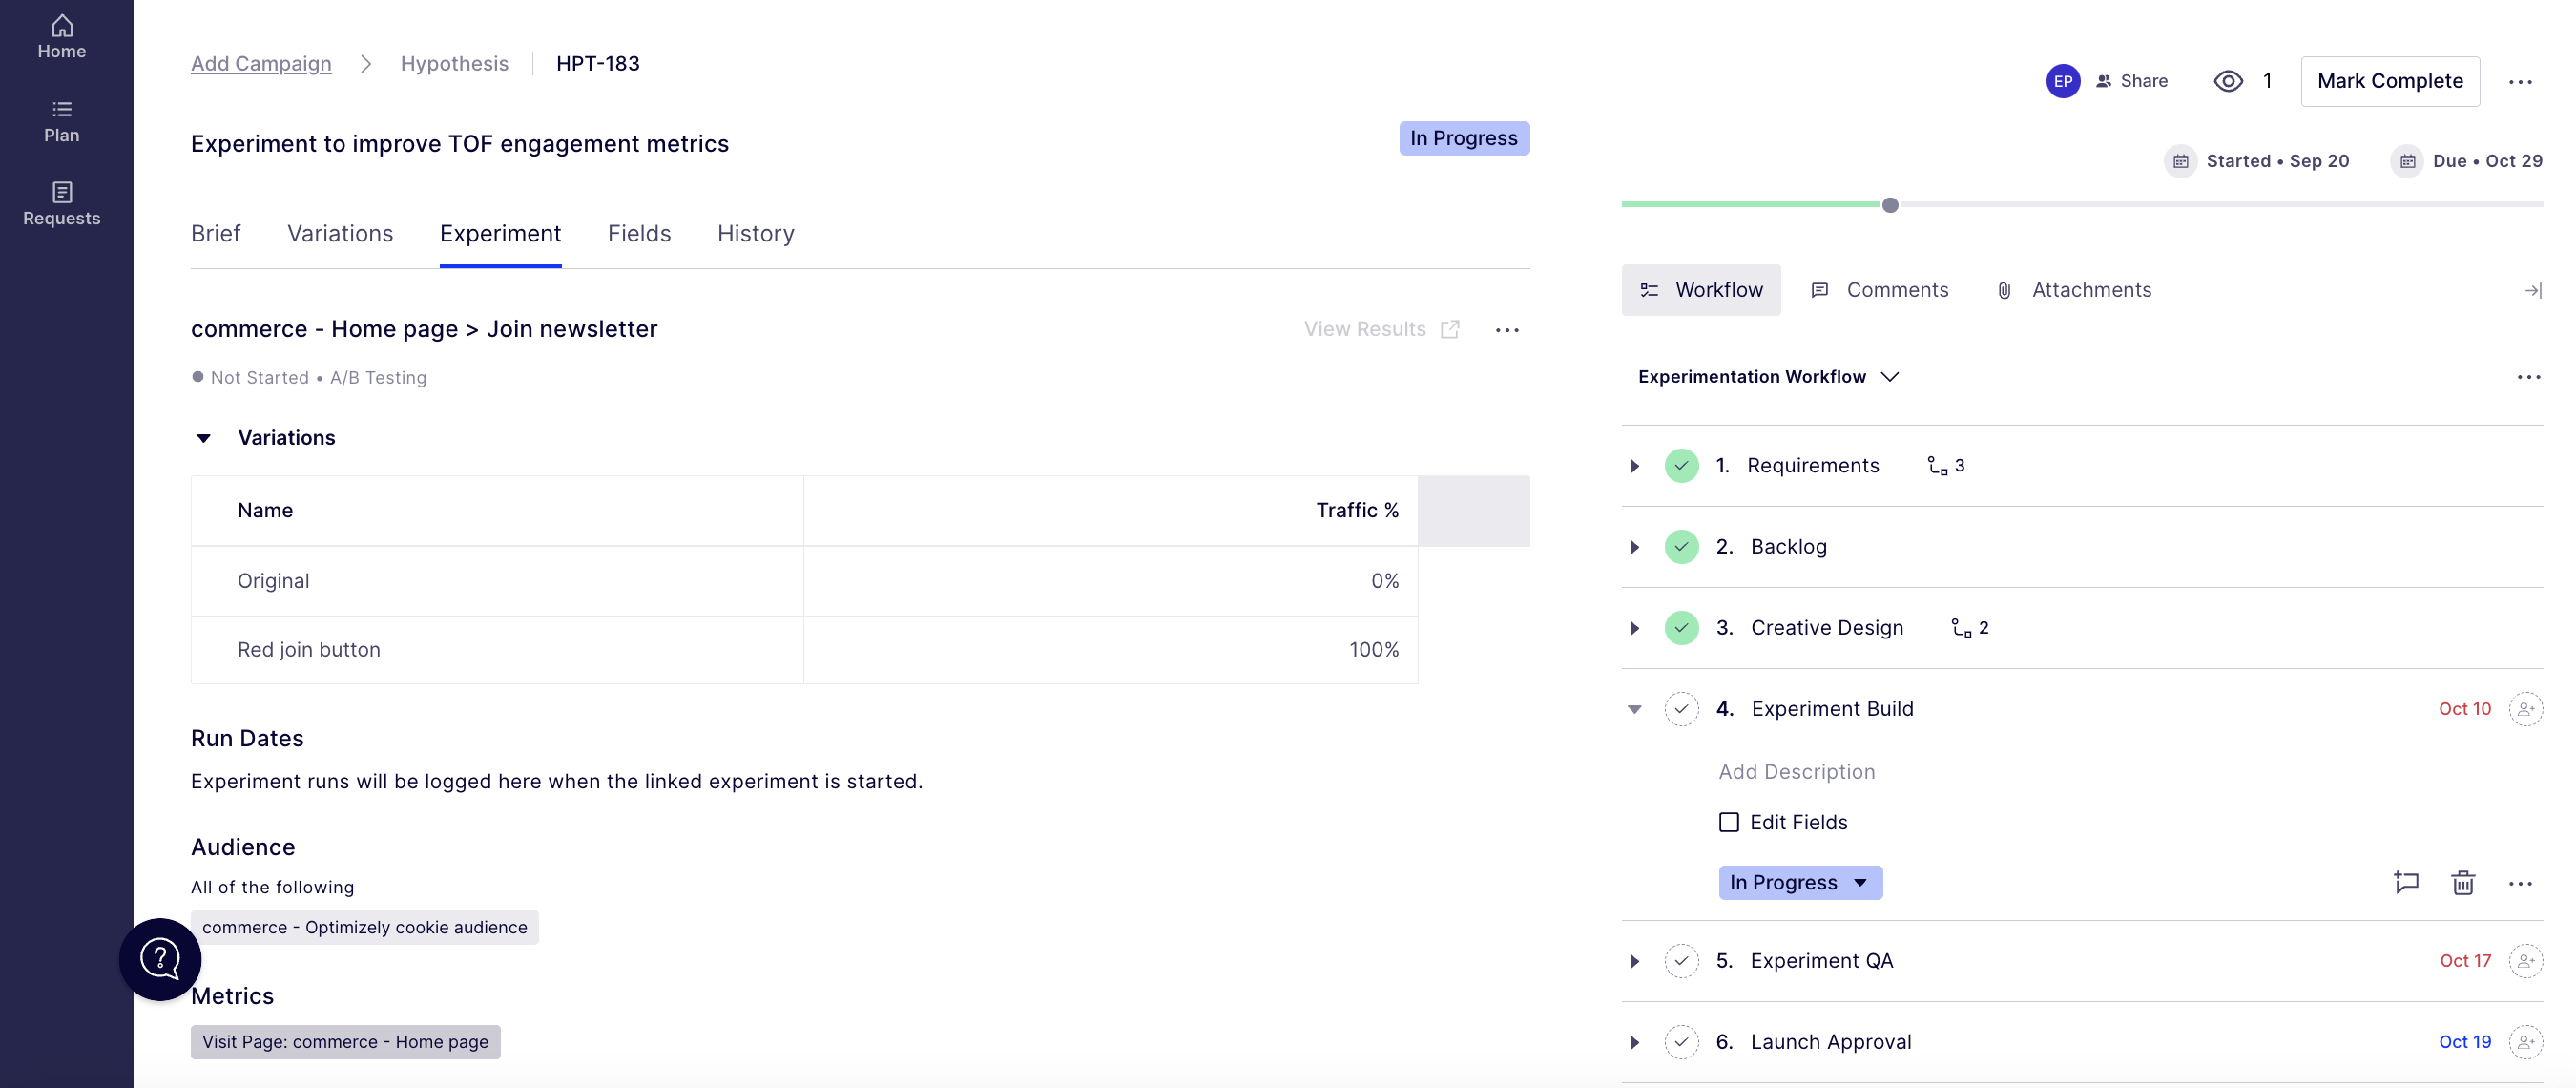2576x1088 pixels.
Task: Click the Share icon button
Action: (2105, 79)
